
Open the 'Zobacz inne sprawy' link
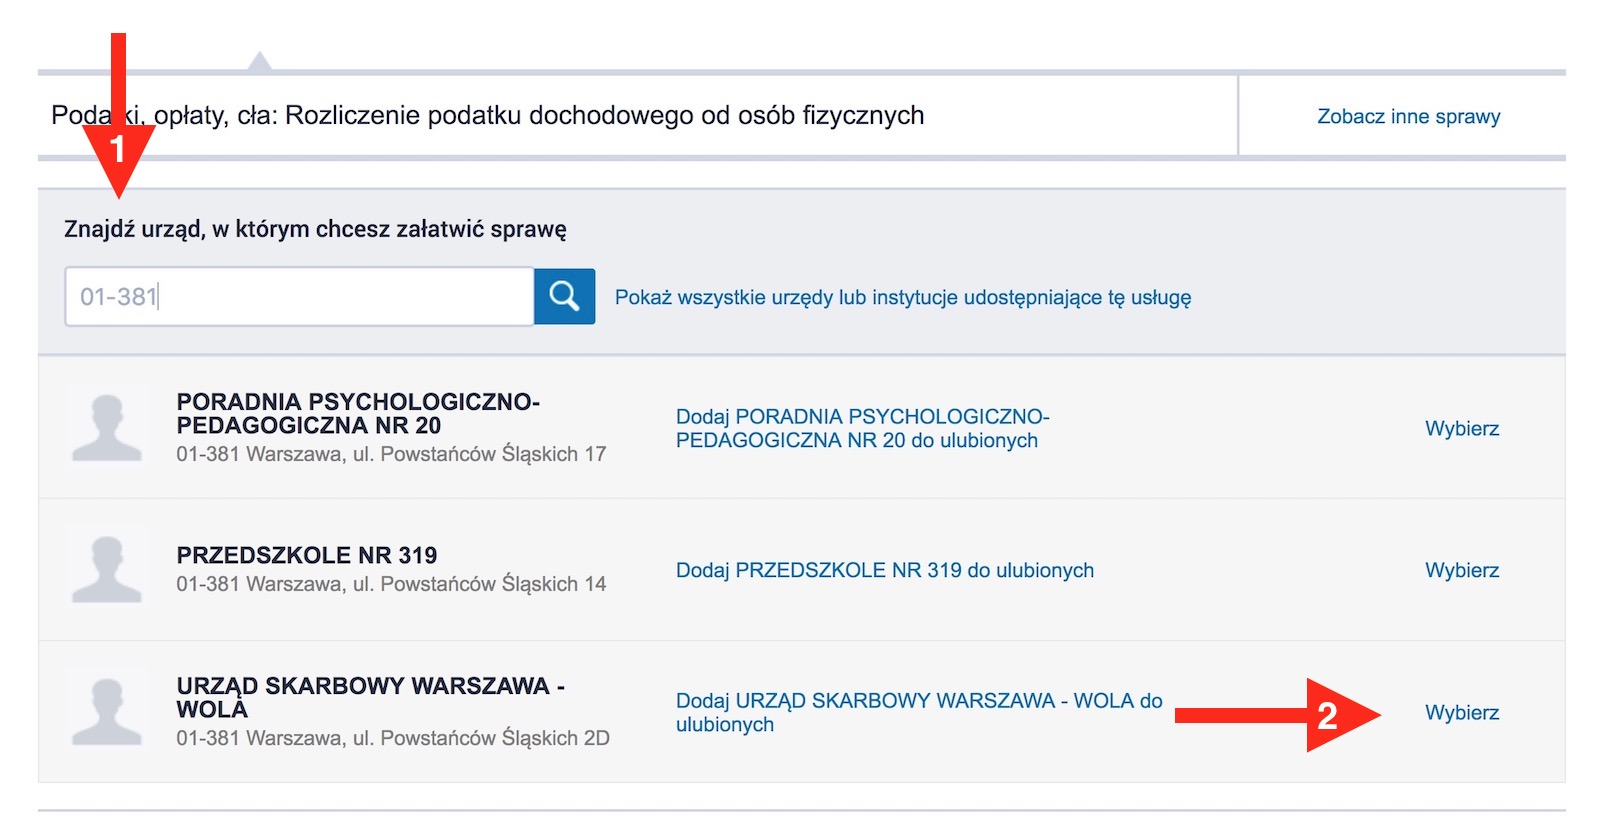click(x=1408, y=116)
